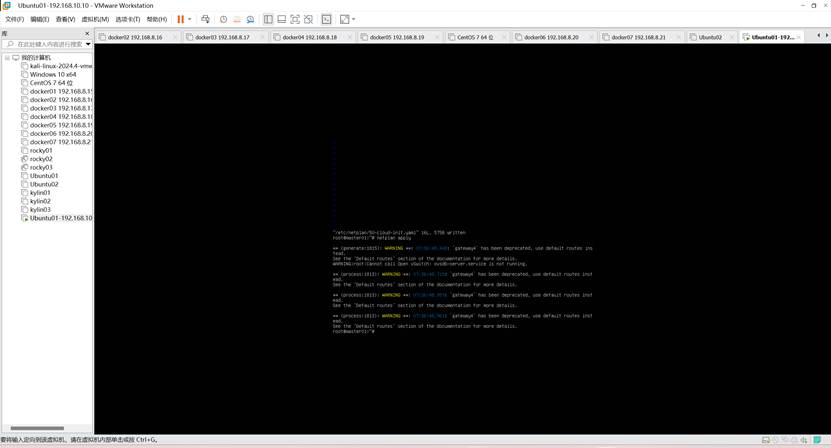
Task: Select rocky01 in the library
Action: [37, 151]
